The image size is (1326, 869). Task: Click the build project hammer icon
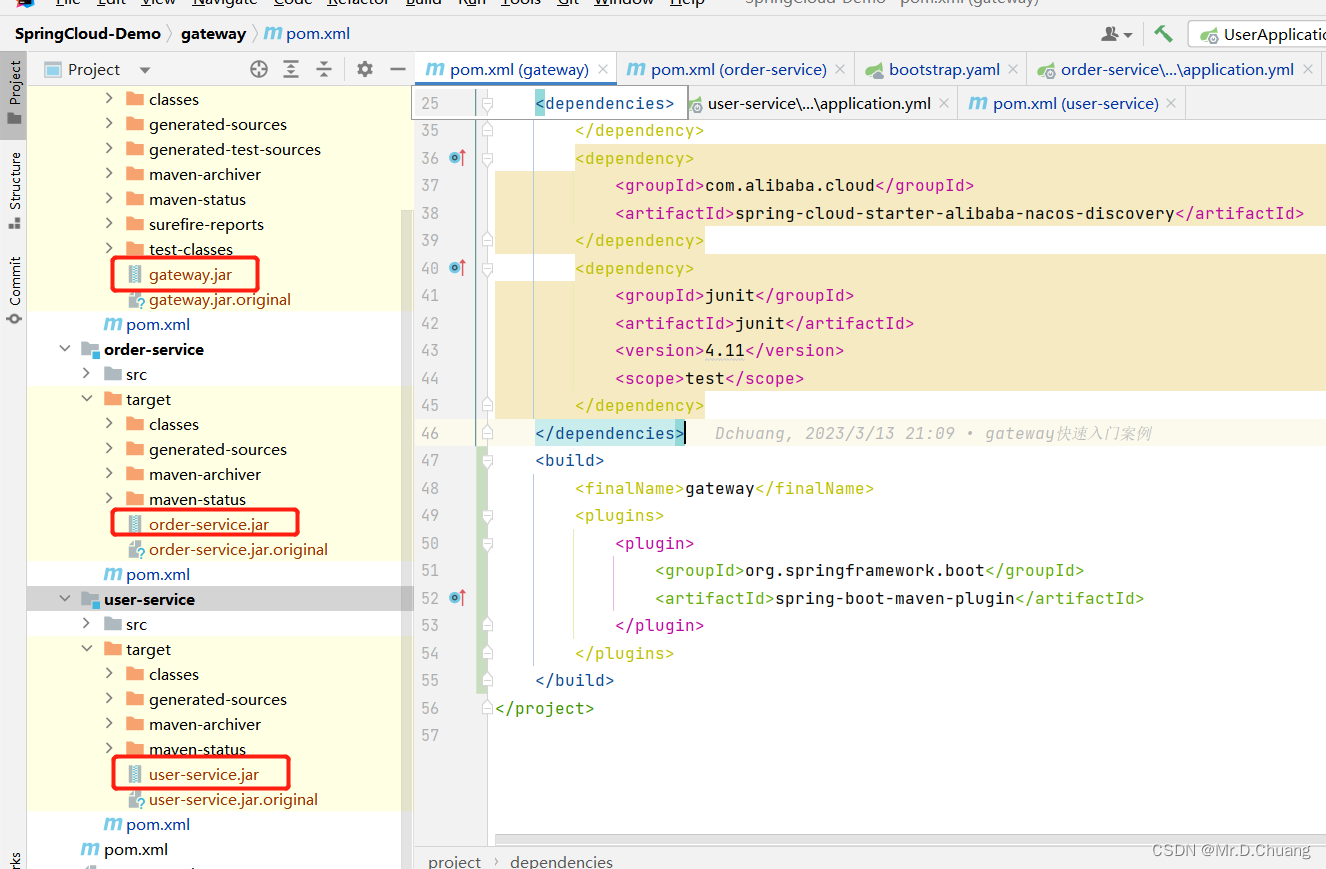point(1163,33)
